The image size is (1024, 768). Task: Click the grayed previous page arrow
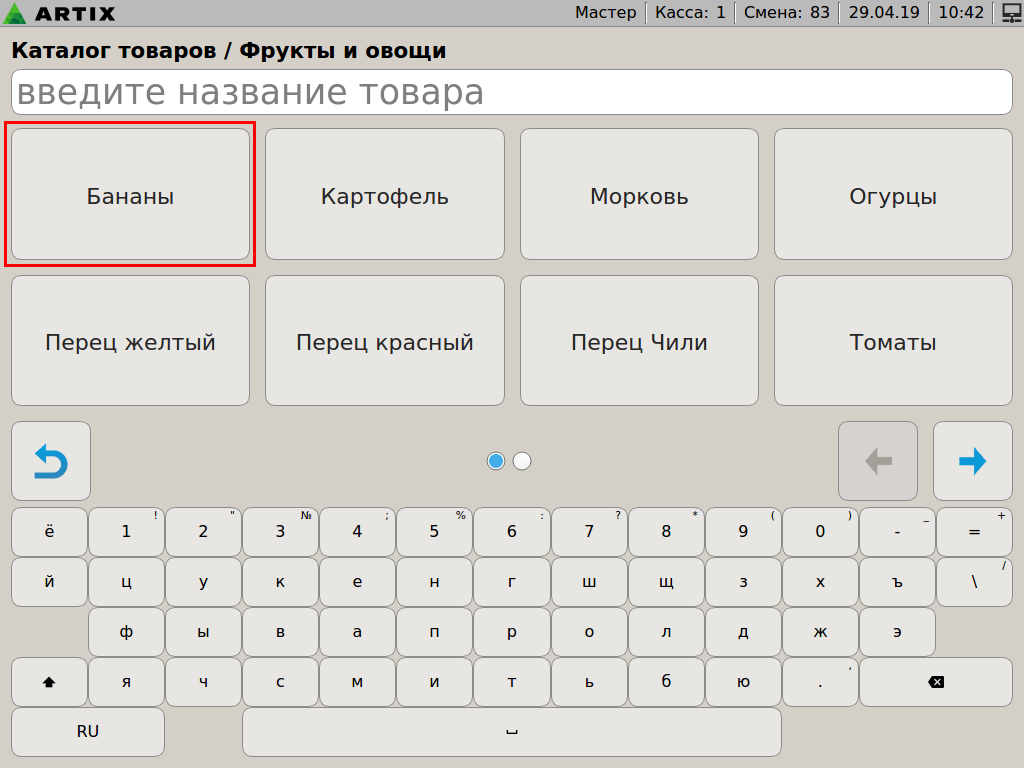(877, 461)
